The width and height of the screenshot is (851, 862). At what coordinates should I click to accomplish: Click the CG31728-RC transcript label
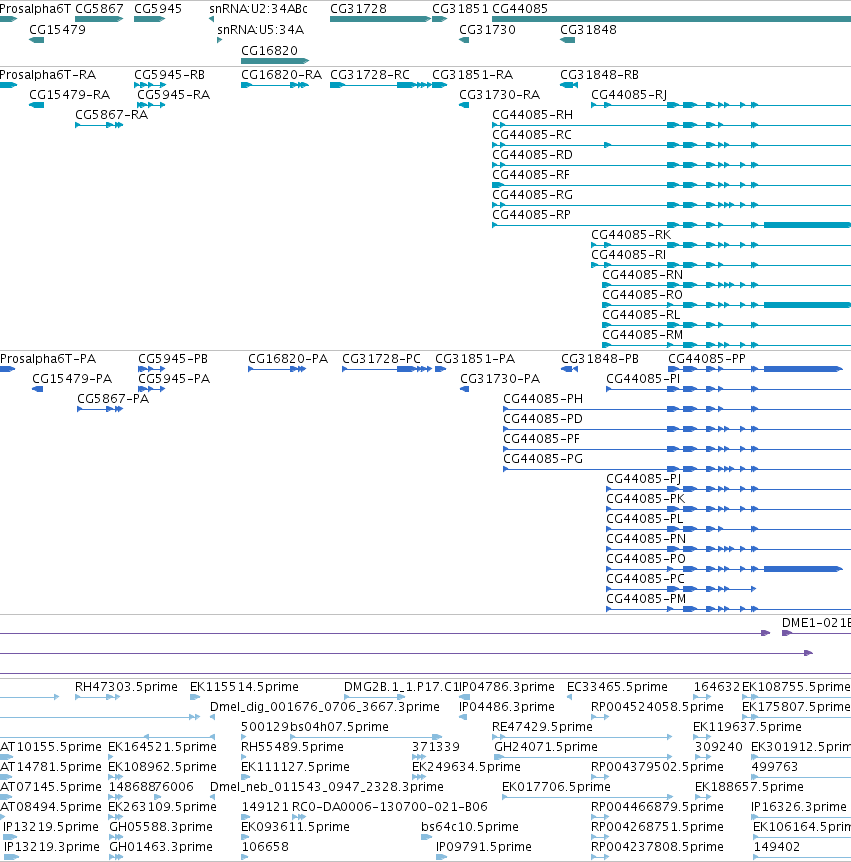coord(370,75)
